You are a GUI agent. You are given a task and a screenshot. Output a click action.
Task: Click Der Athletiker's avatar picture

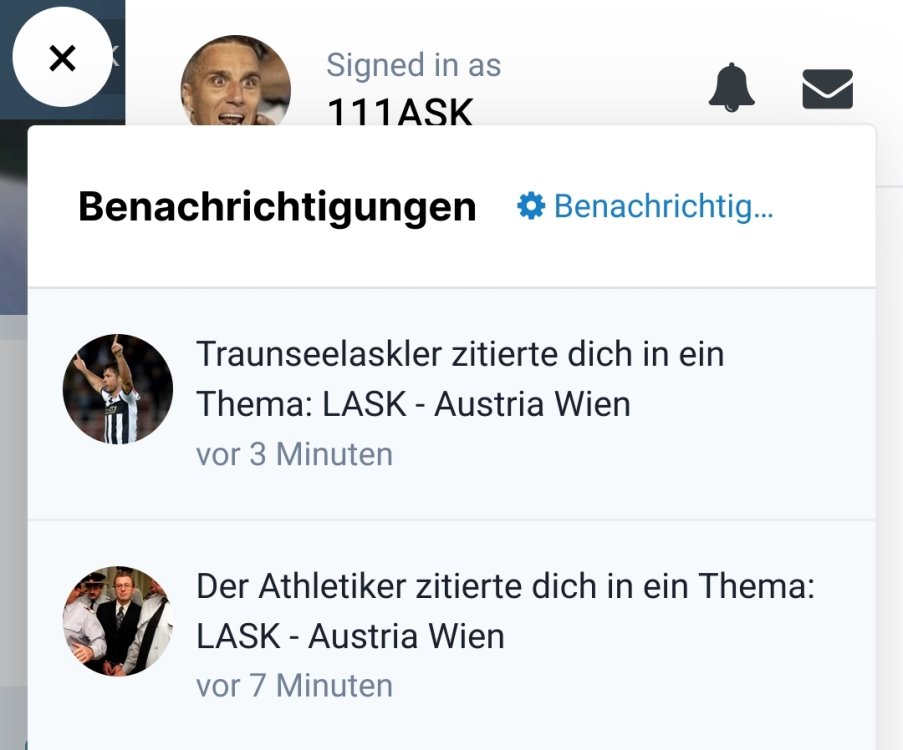(118, 621)
